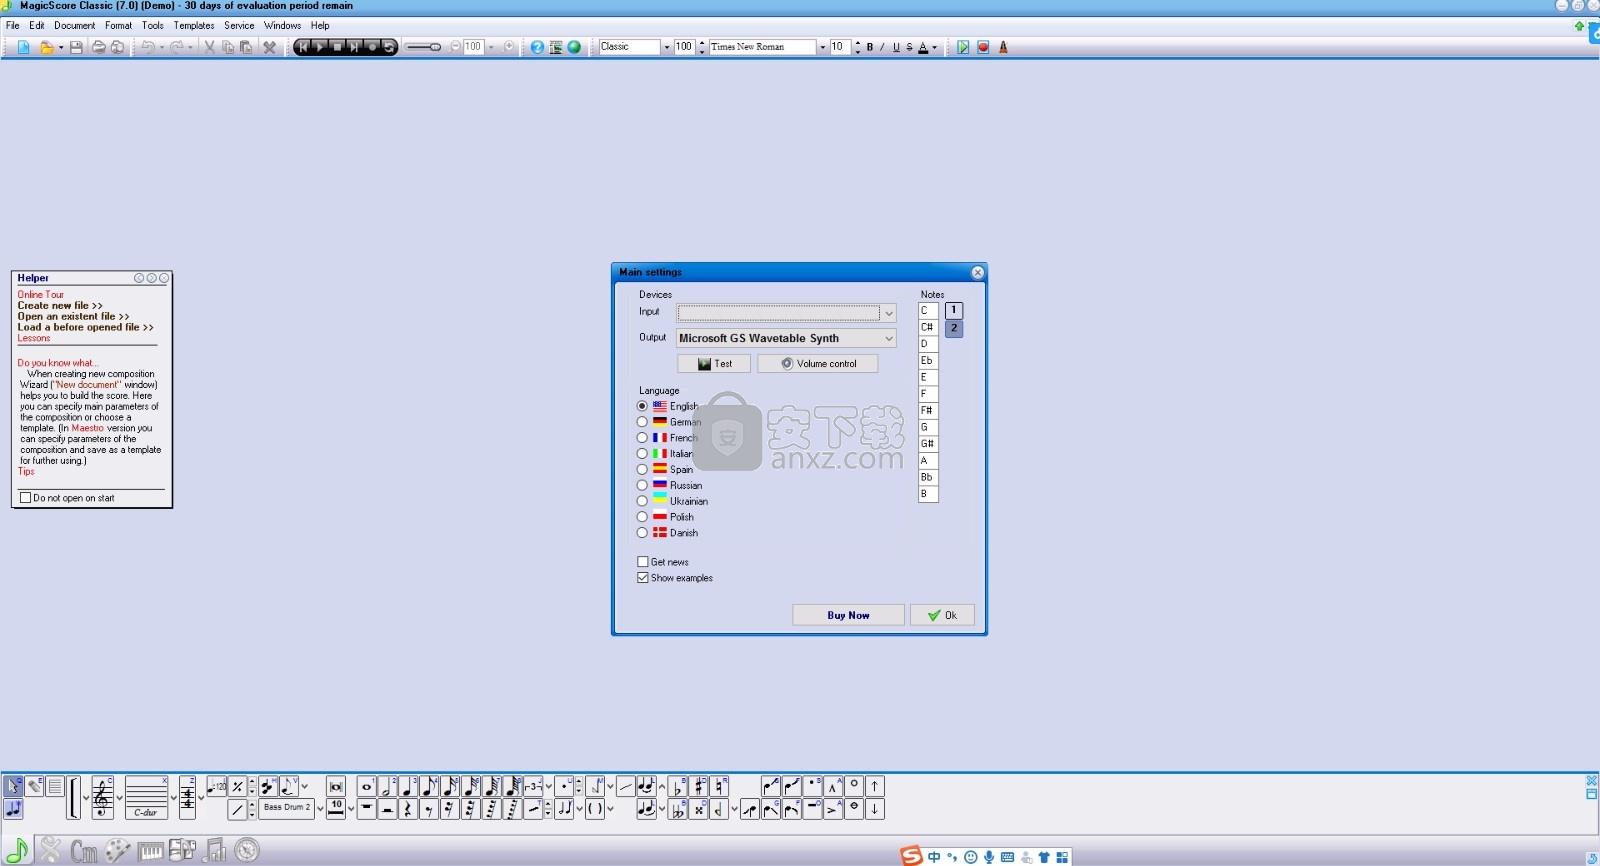
Task: Enable the Get news checkbox
Action: coord(643,562)
